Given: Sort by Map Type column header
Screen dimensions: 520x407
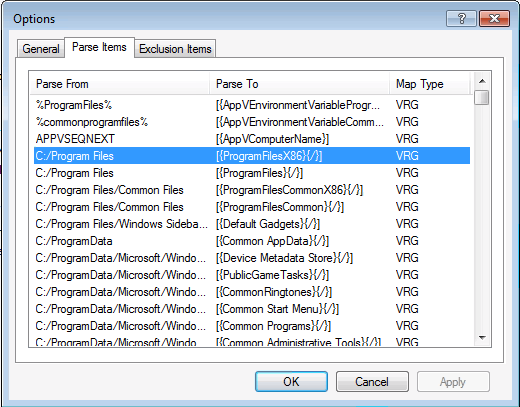Looking at the screenshot, I should 430,84.
